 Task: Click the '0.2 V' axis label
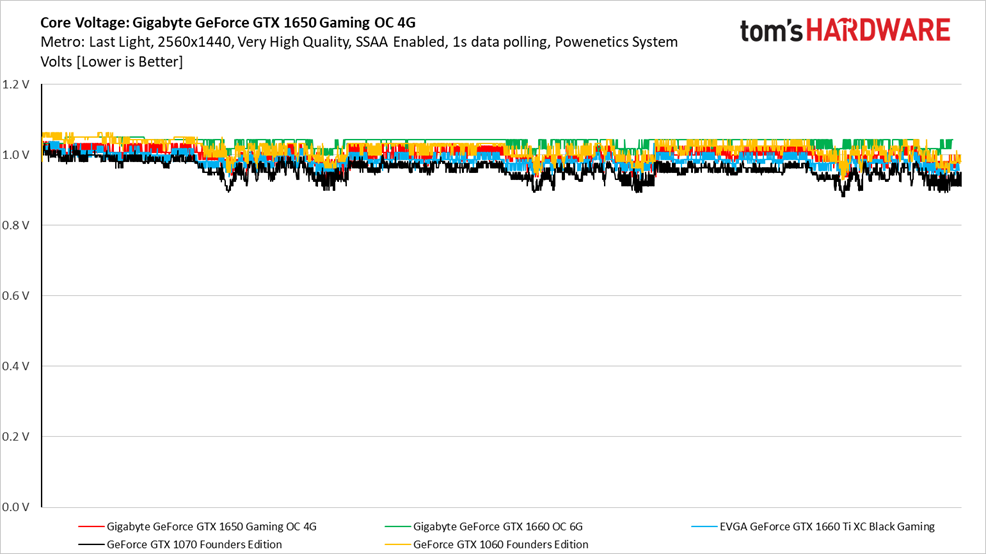(x=15, y=436)
